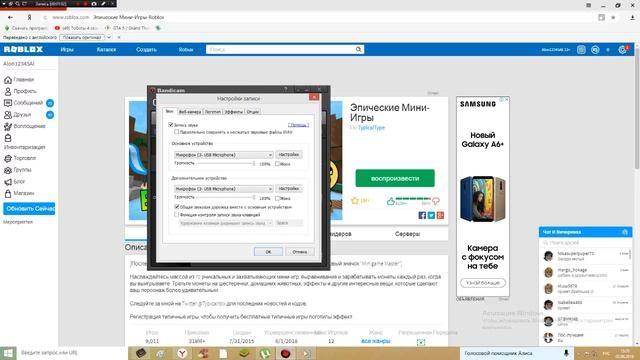
Task: Open the Игры menu in Roblox header
Action: [x=67, y=49]
